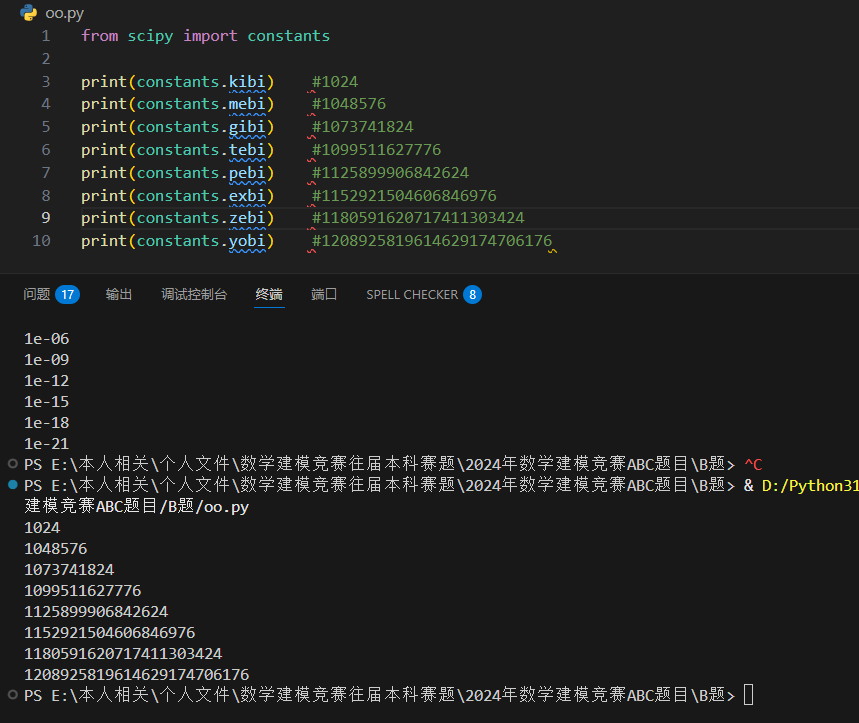Open the 调试控制台 debug console tab
The height and width of the screenshot is (723, 859).
(x=194, y=294)
